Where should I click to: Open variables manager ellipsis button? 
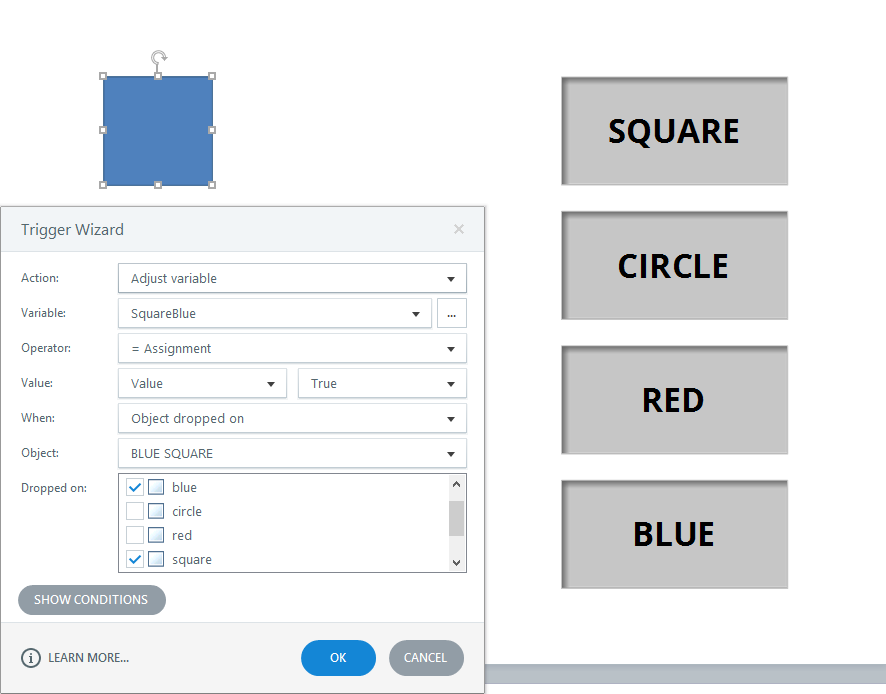tap(451, 314)
